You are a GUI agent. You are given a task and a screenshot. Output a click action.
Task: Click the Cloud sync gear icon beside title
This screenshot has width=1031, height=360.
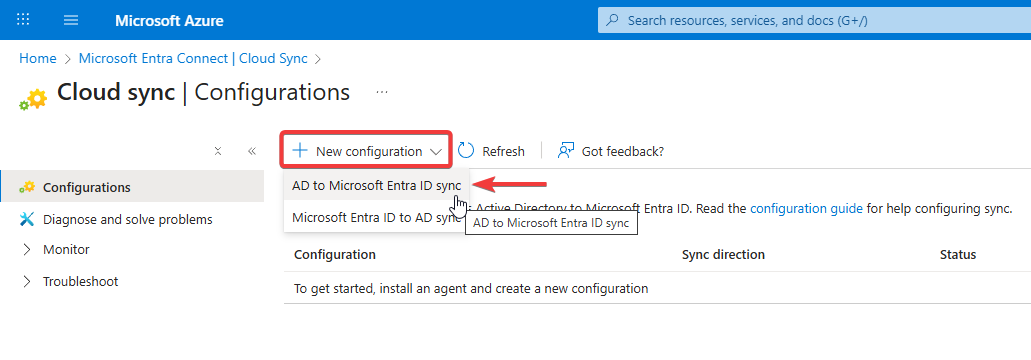point(33,99)
